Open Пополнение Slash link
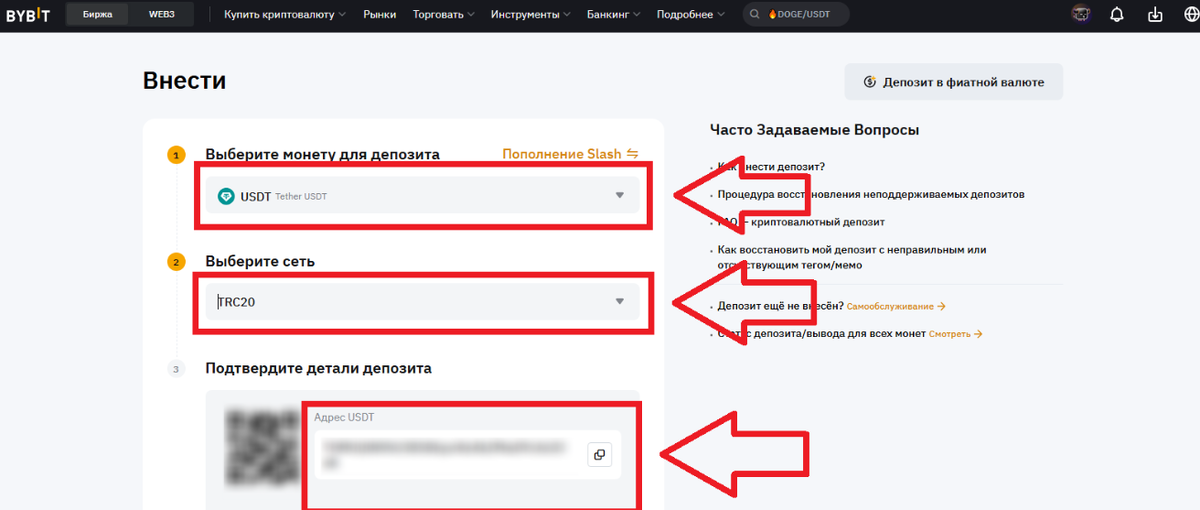1200x510 pixels. pos(570,154)
